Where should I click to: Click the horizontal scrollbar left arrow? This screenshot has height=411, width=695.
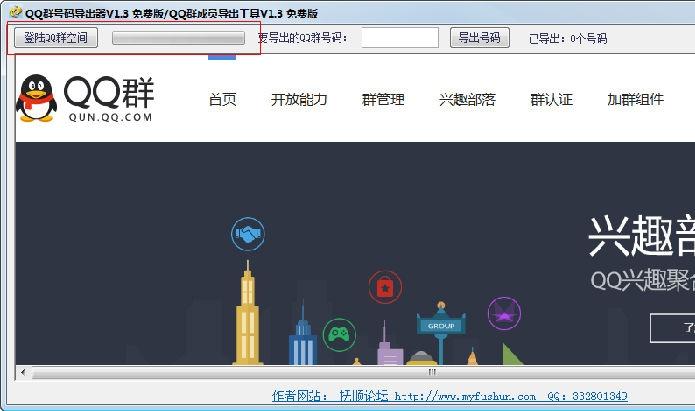click(x=23, y=372)
